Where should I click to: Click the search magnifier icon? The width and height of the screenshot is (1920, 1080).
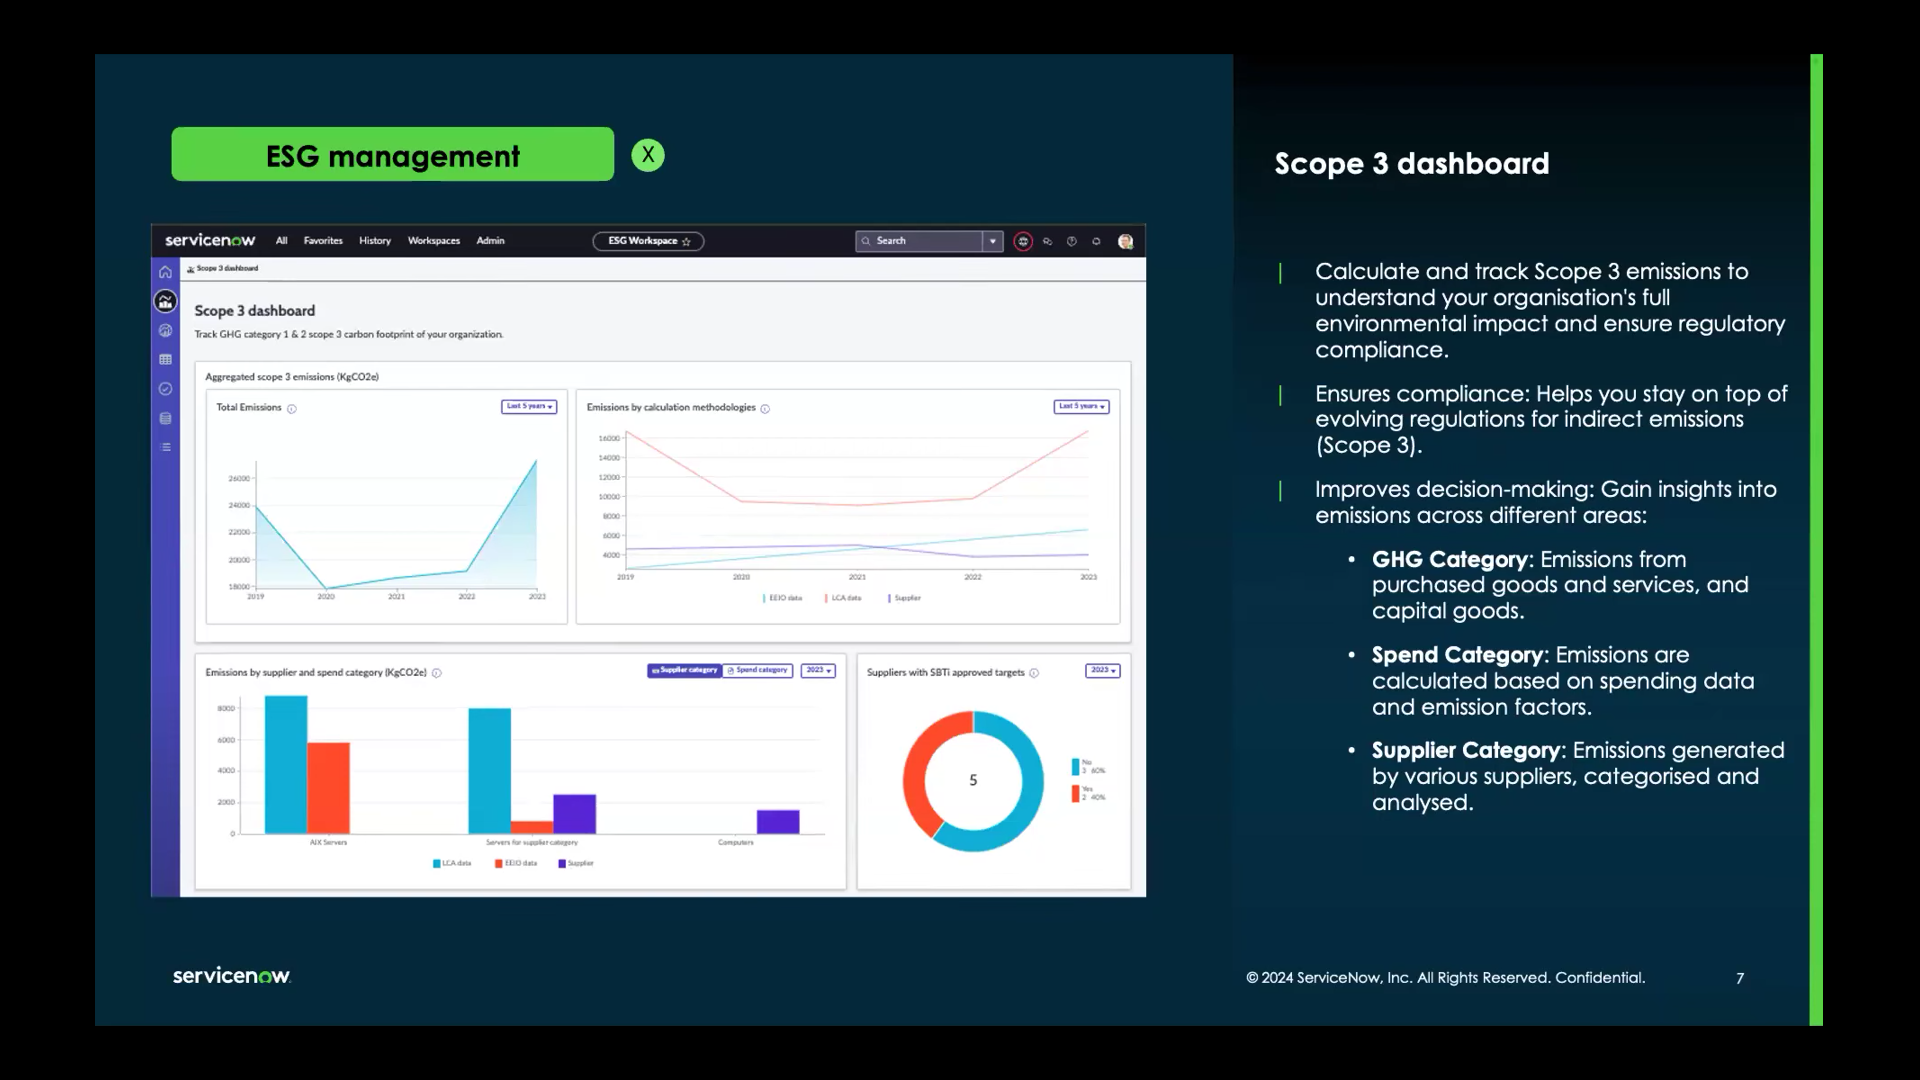866,241
